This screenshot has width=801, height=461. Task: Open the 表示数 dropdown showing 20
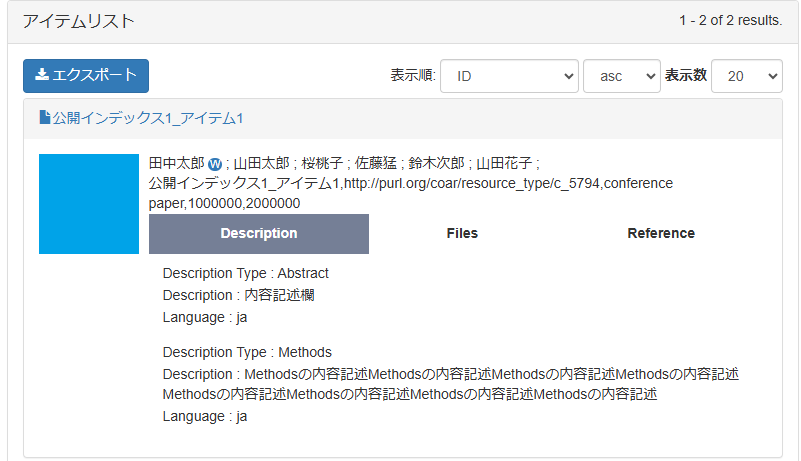point(746,75)
